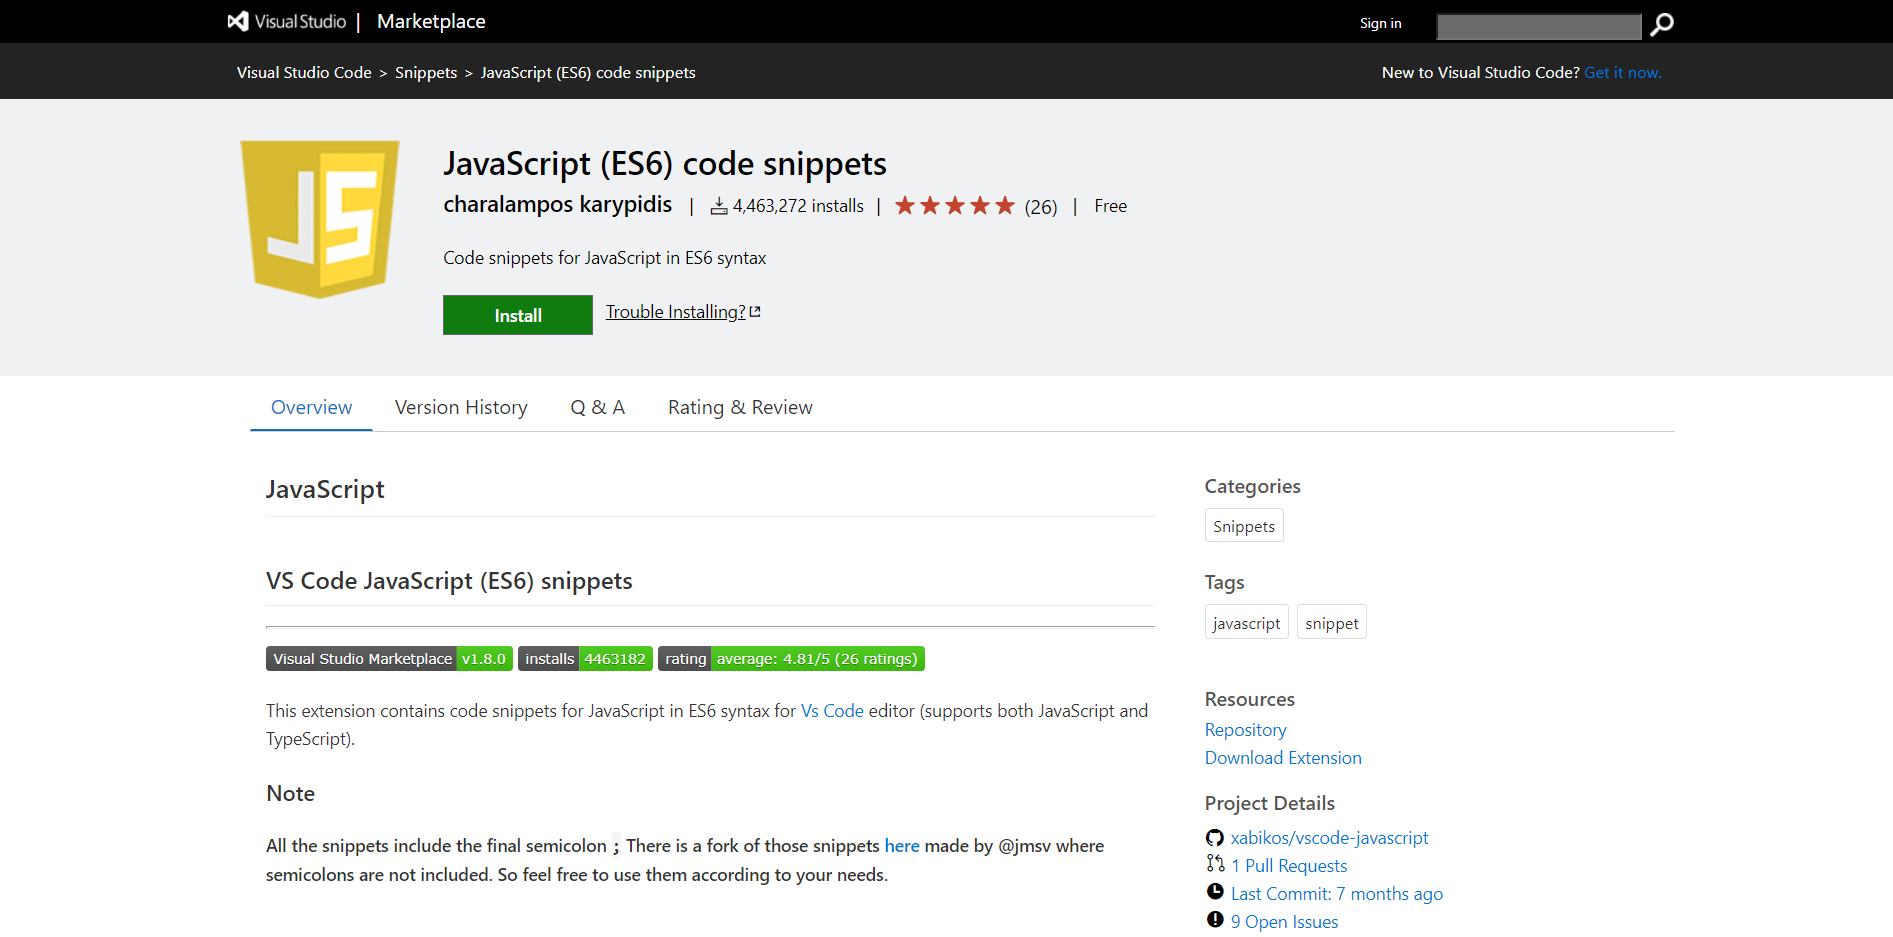The height and width of the screenshot is (937, 1893).
Task: Click the Visual Studio logo icon
Action: tap(238, 21)
